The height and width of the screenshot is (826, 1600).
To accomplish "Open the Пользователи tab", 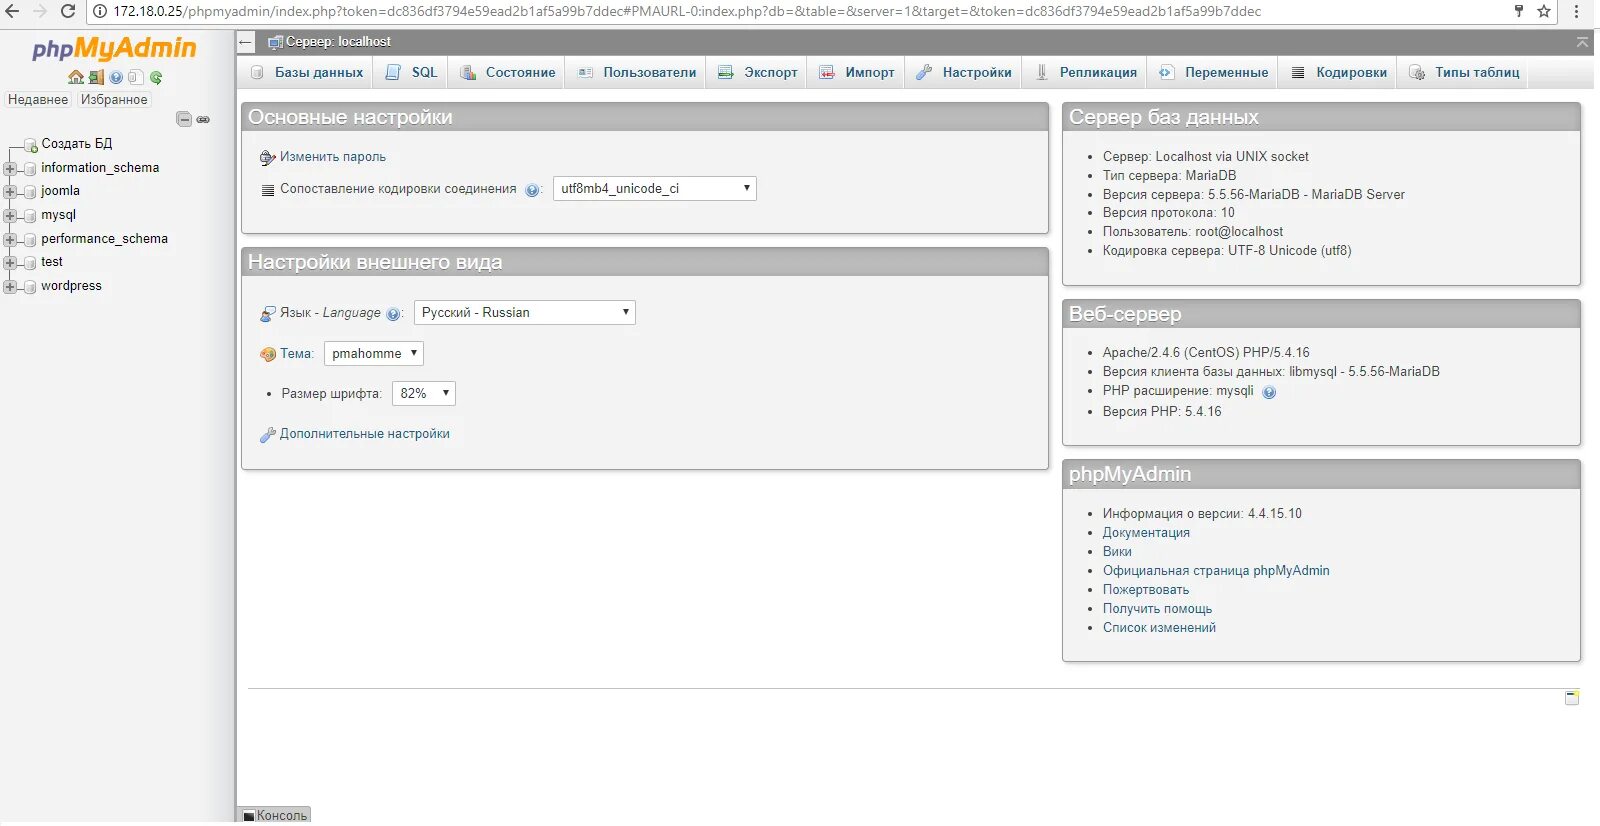I will 636,72.
